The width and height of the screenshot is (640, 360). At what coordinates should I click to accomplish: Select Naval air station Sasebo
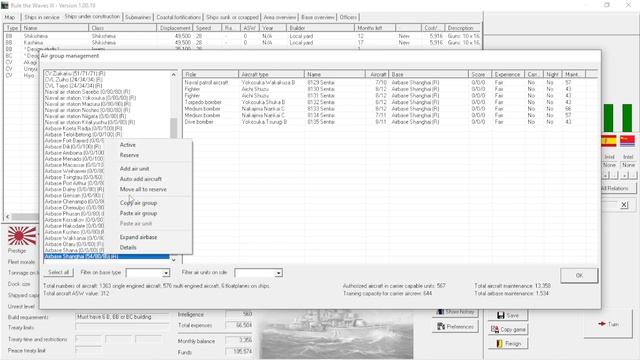pyautogui.click(x=87, y=92)
